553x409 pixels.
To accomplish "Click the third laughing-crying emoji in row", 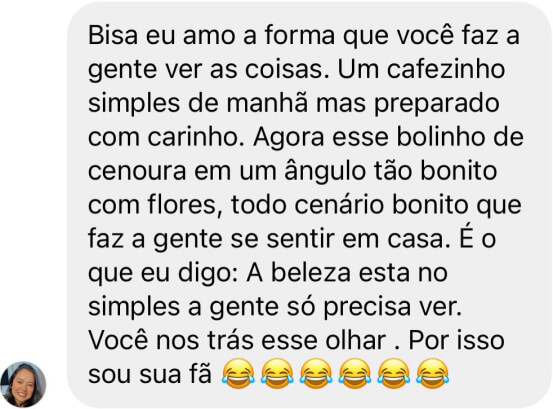I will pos(316,374).
